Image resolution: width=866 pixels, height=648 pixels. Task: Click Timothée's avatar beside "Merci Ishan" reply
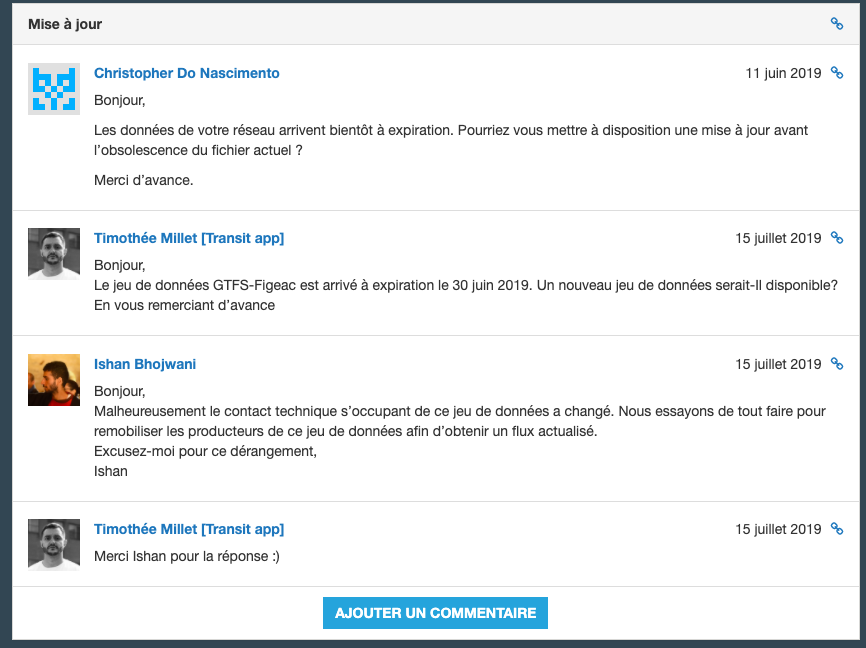pyautogui.click(x=54, y=545)
